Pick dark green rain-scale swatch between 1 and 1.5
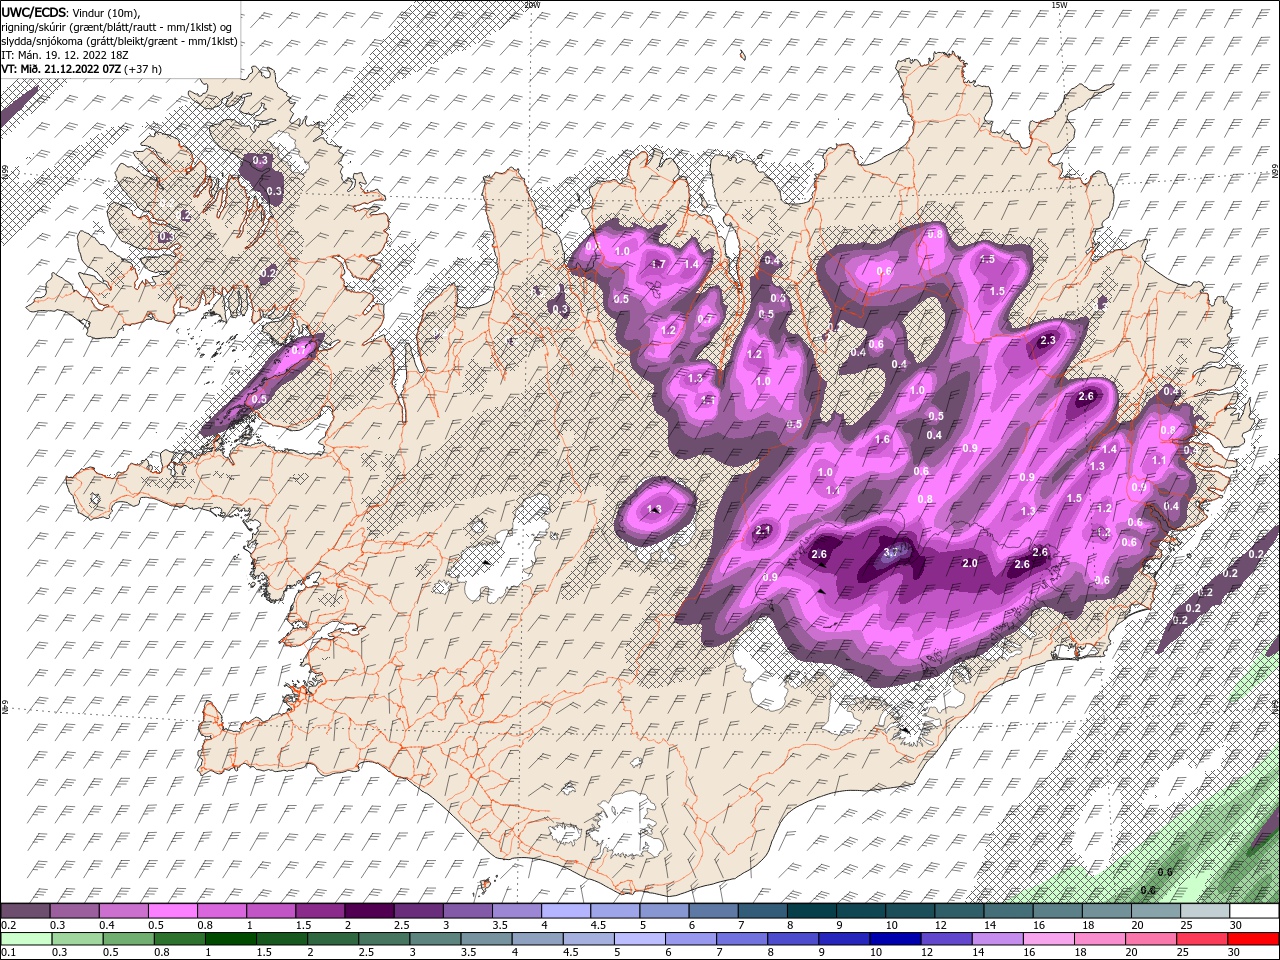1280x960 pixels. tap(230, 938)
